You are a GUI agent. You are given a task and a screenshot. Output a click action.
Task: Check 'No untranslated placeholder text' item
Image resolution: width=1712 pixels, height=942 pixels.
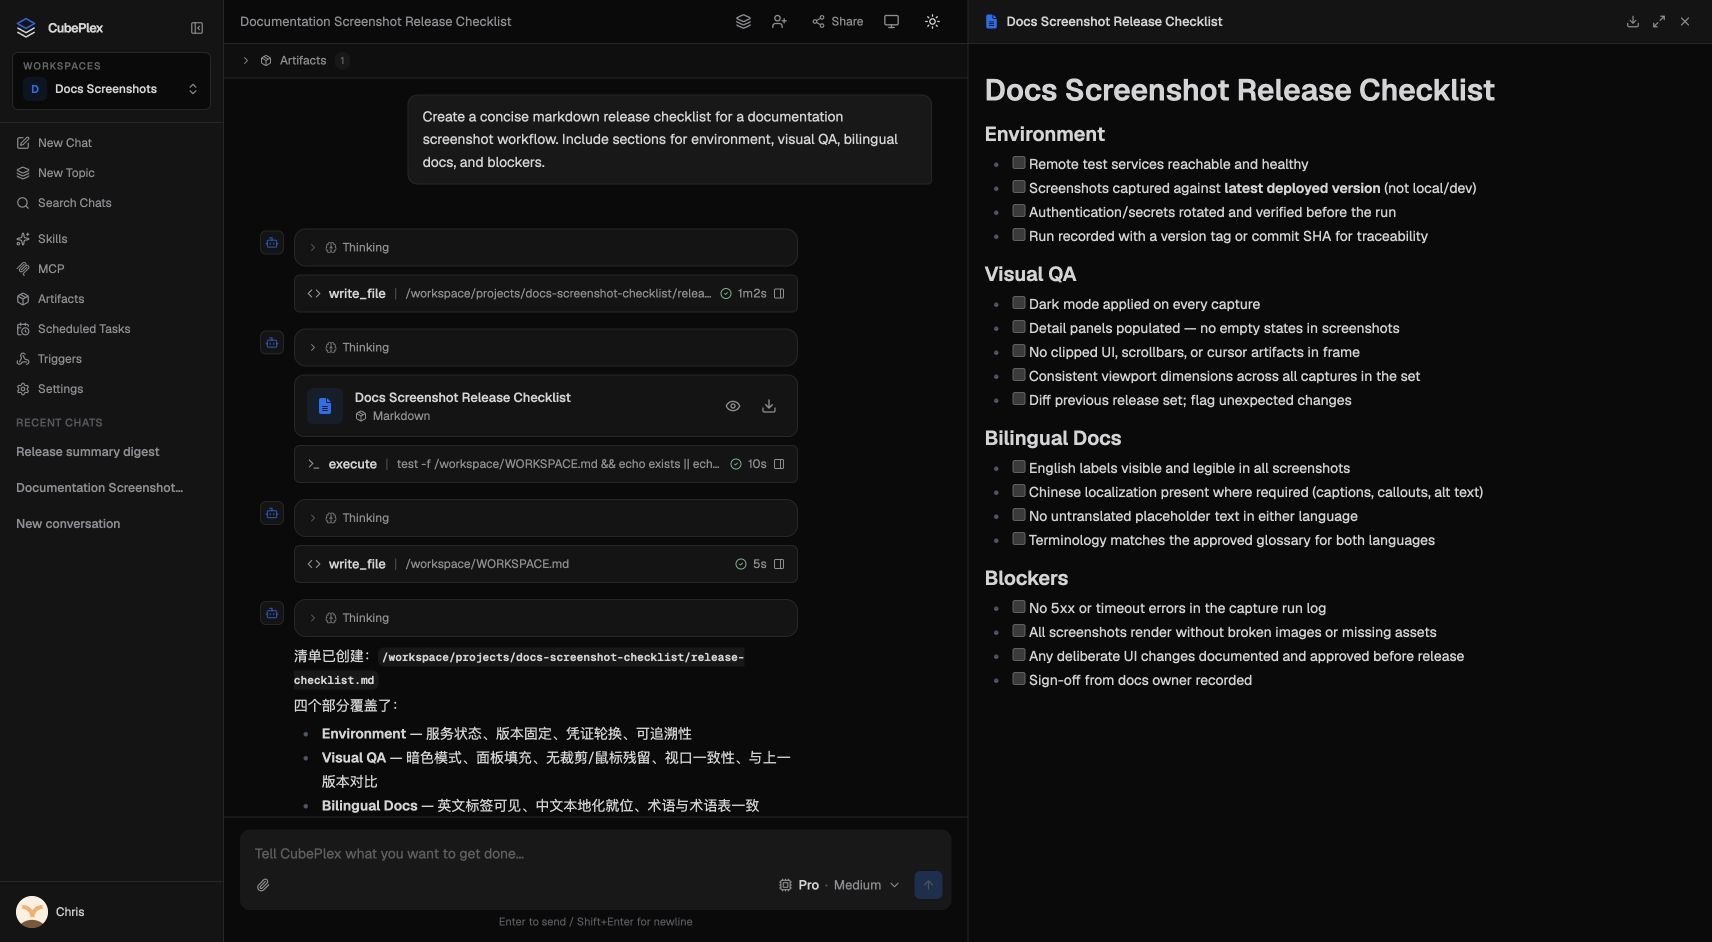pyautogui.click(x=1019, y=515)
